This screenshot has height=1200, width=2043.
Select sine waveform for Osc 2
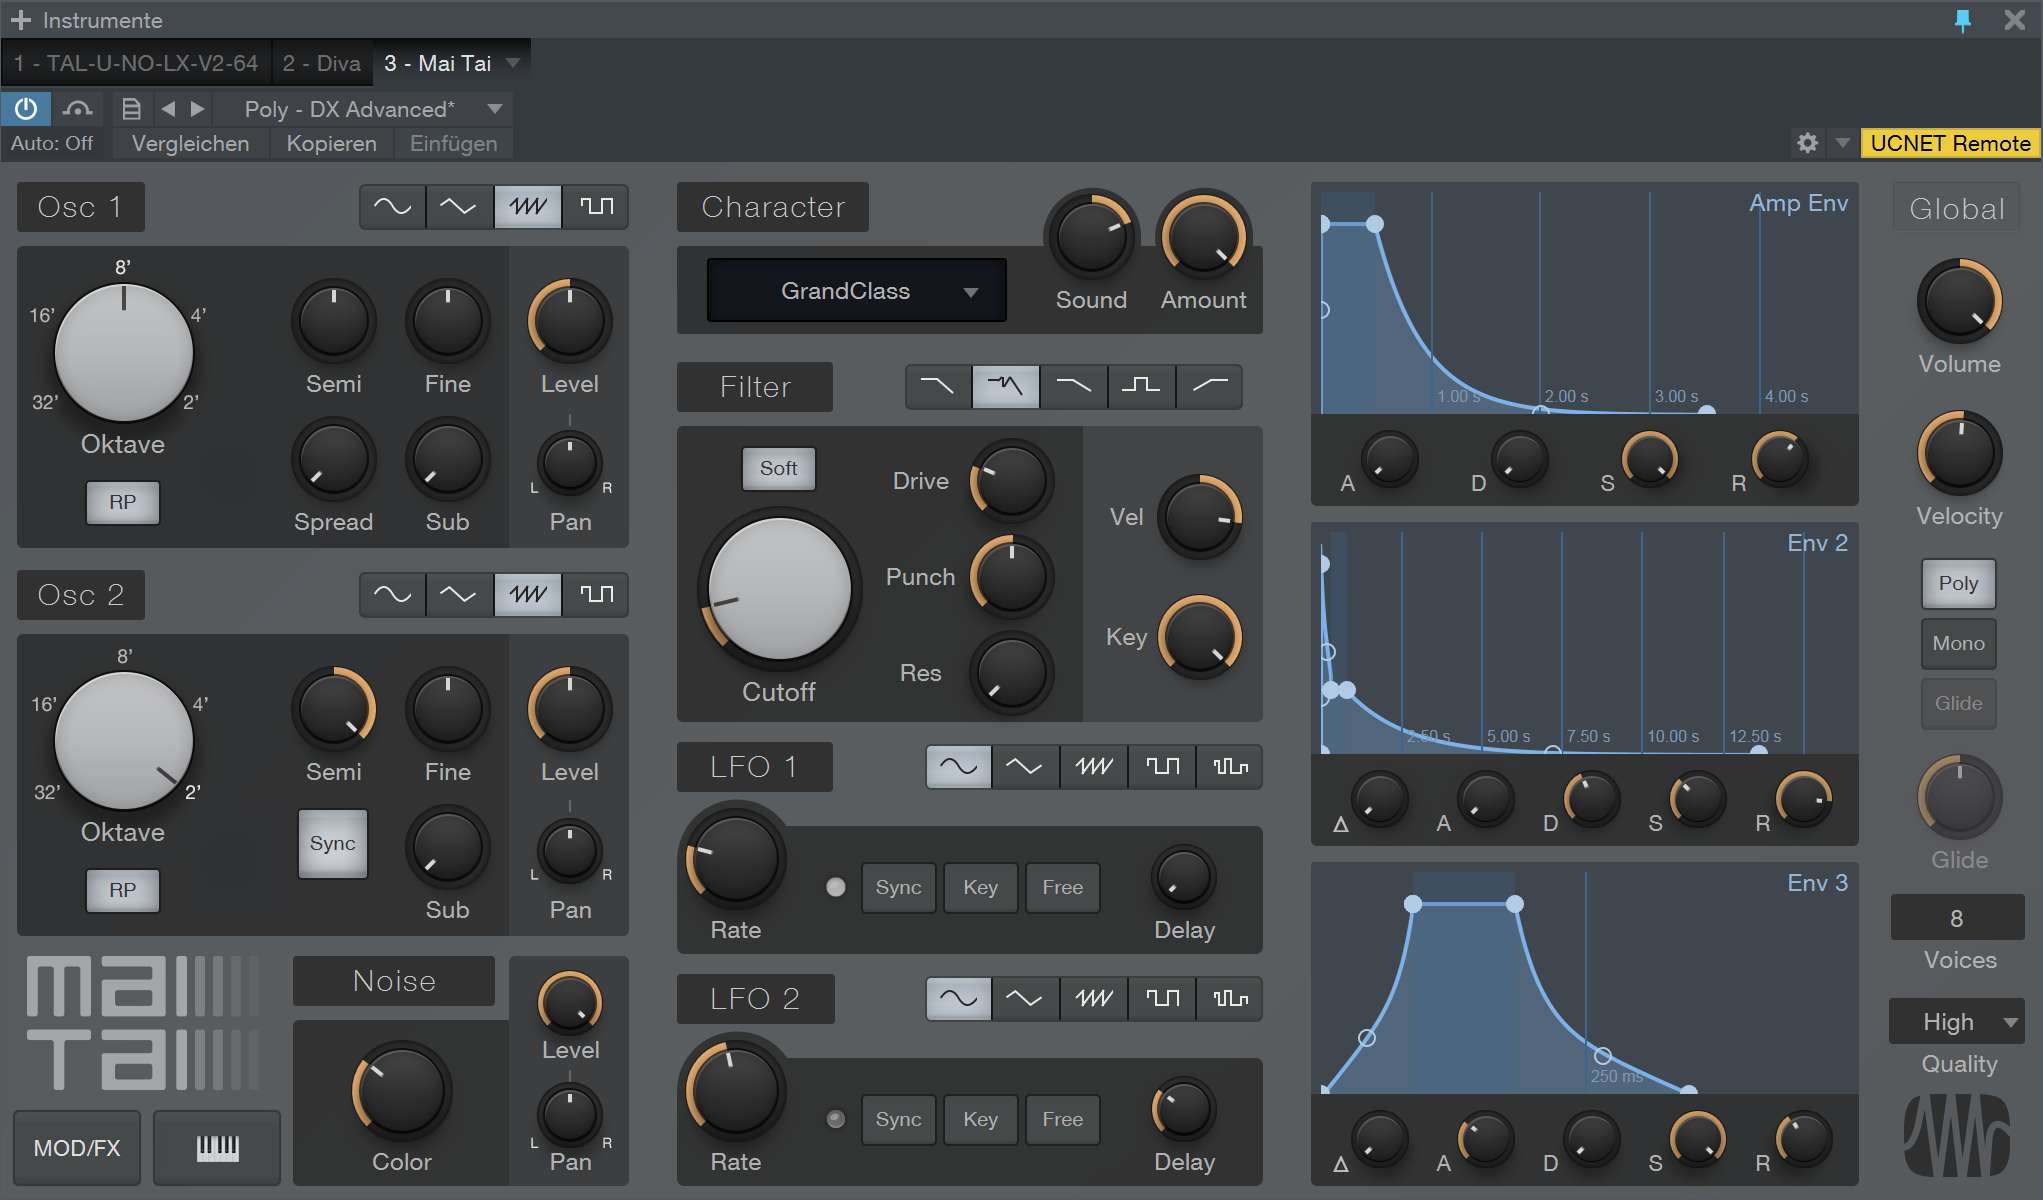click(392, 595)
